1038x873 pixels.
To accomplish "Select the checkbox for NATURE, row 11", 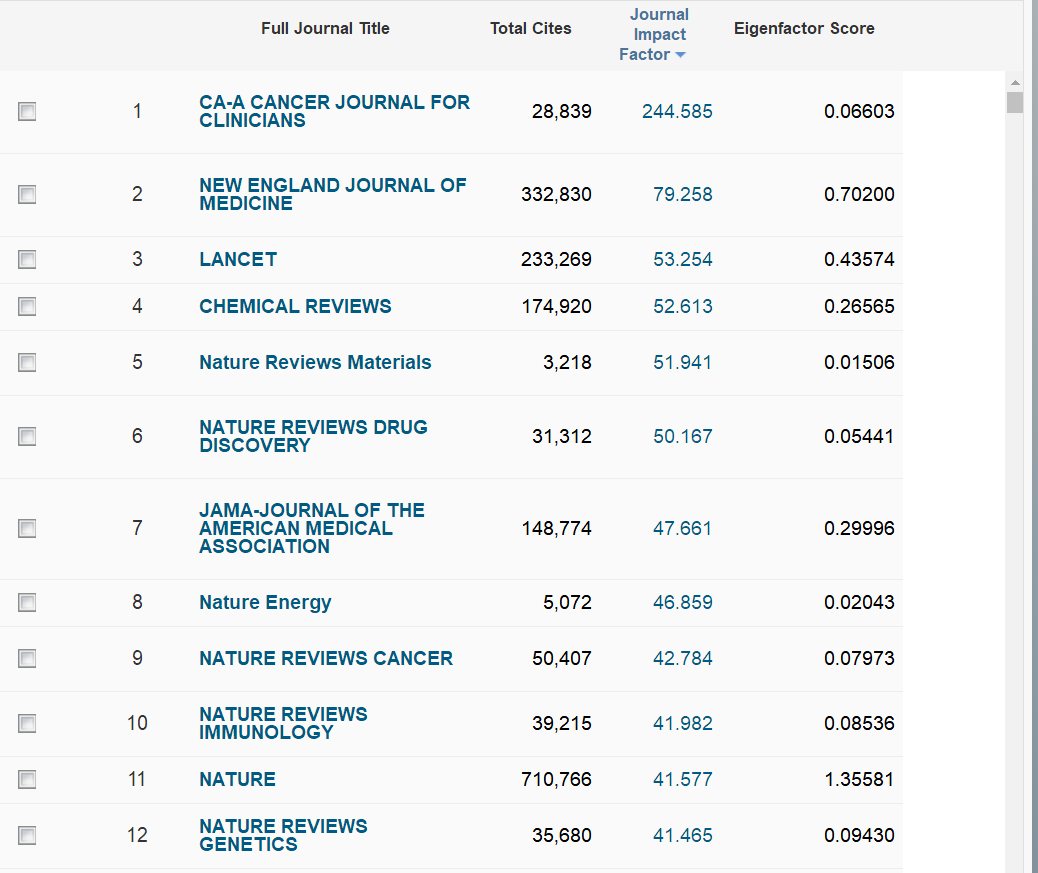I will pos(27,780).
